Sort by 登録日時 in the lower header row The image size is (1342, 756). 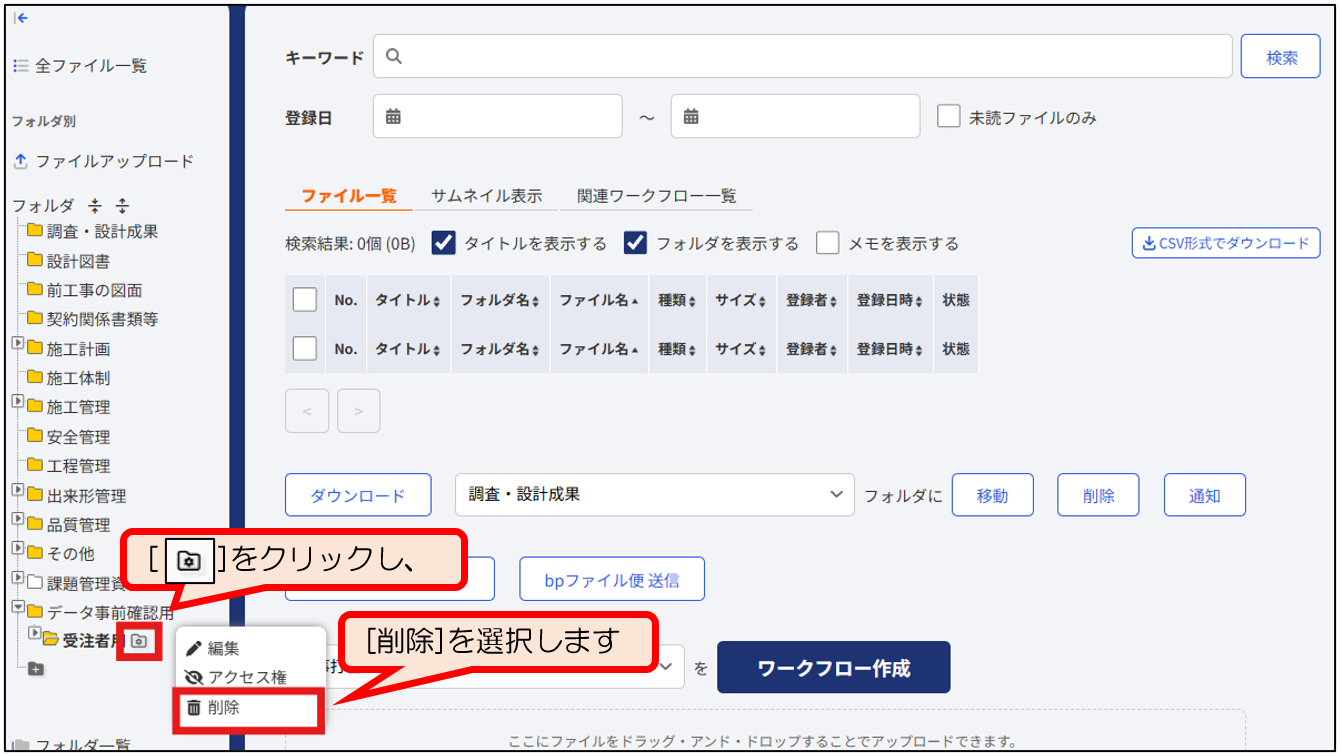tap(890, 349)
